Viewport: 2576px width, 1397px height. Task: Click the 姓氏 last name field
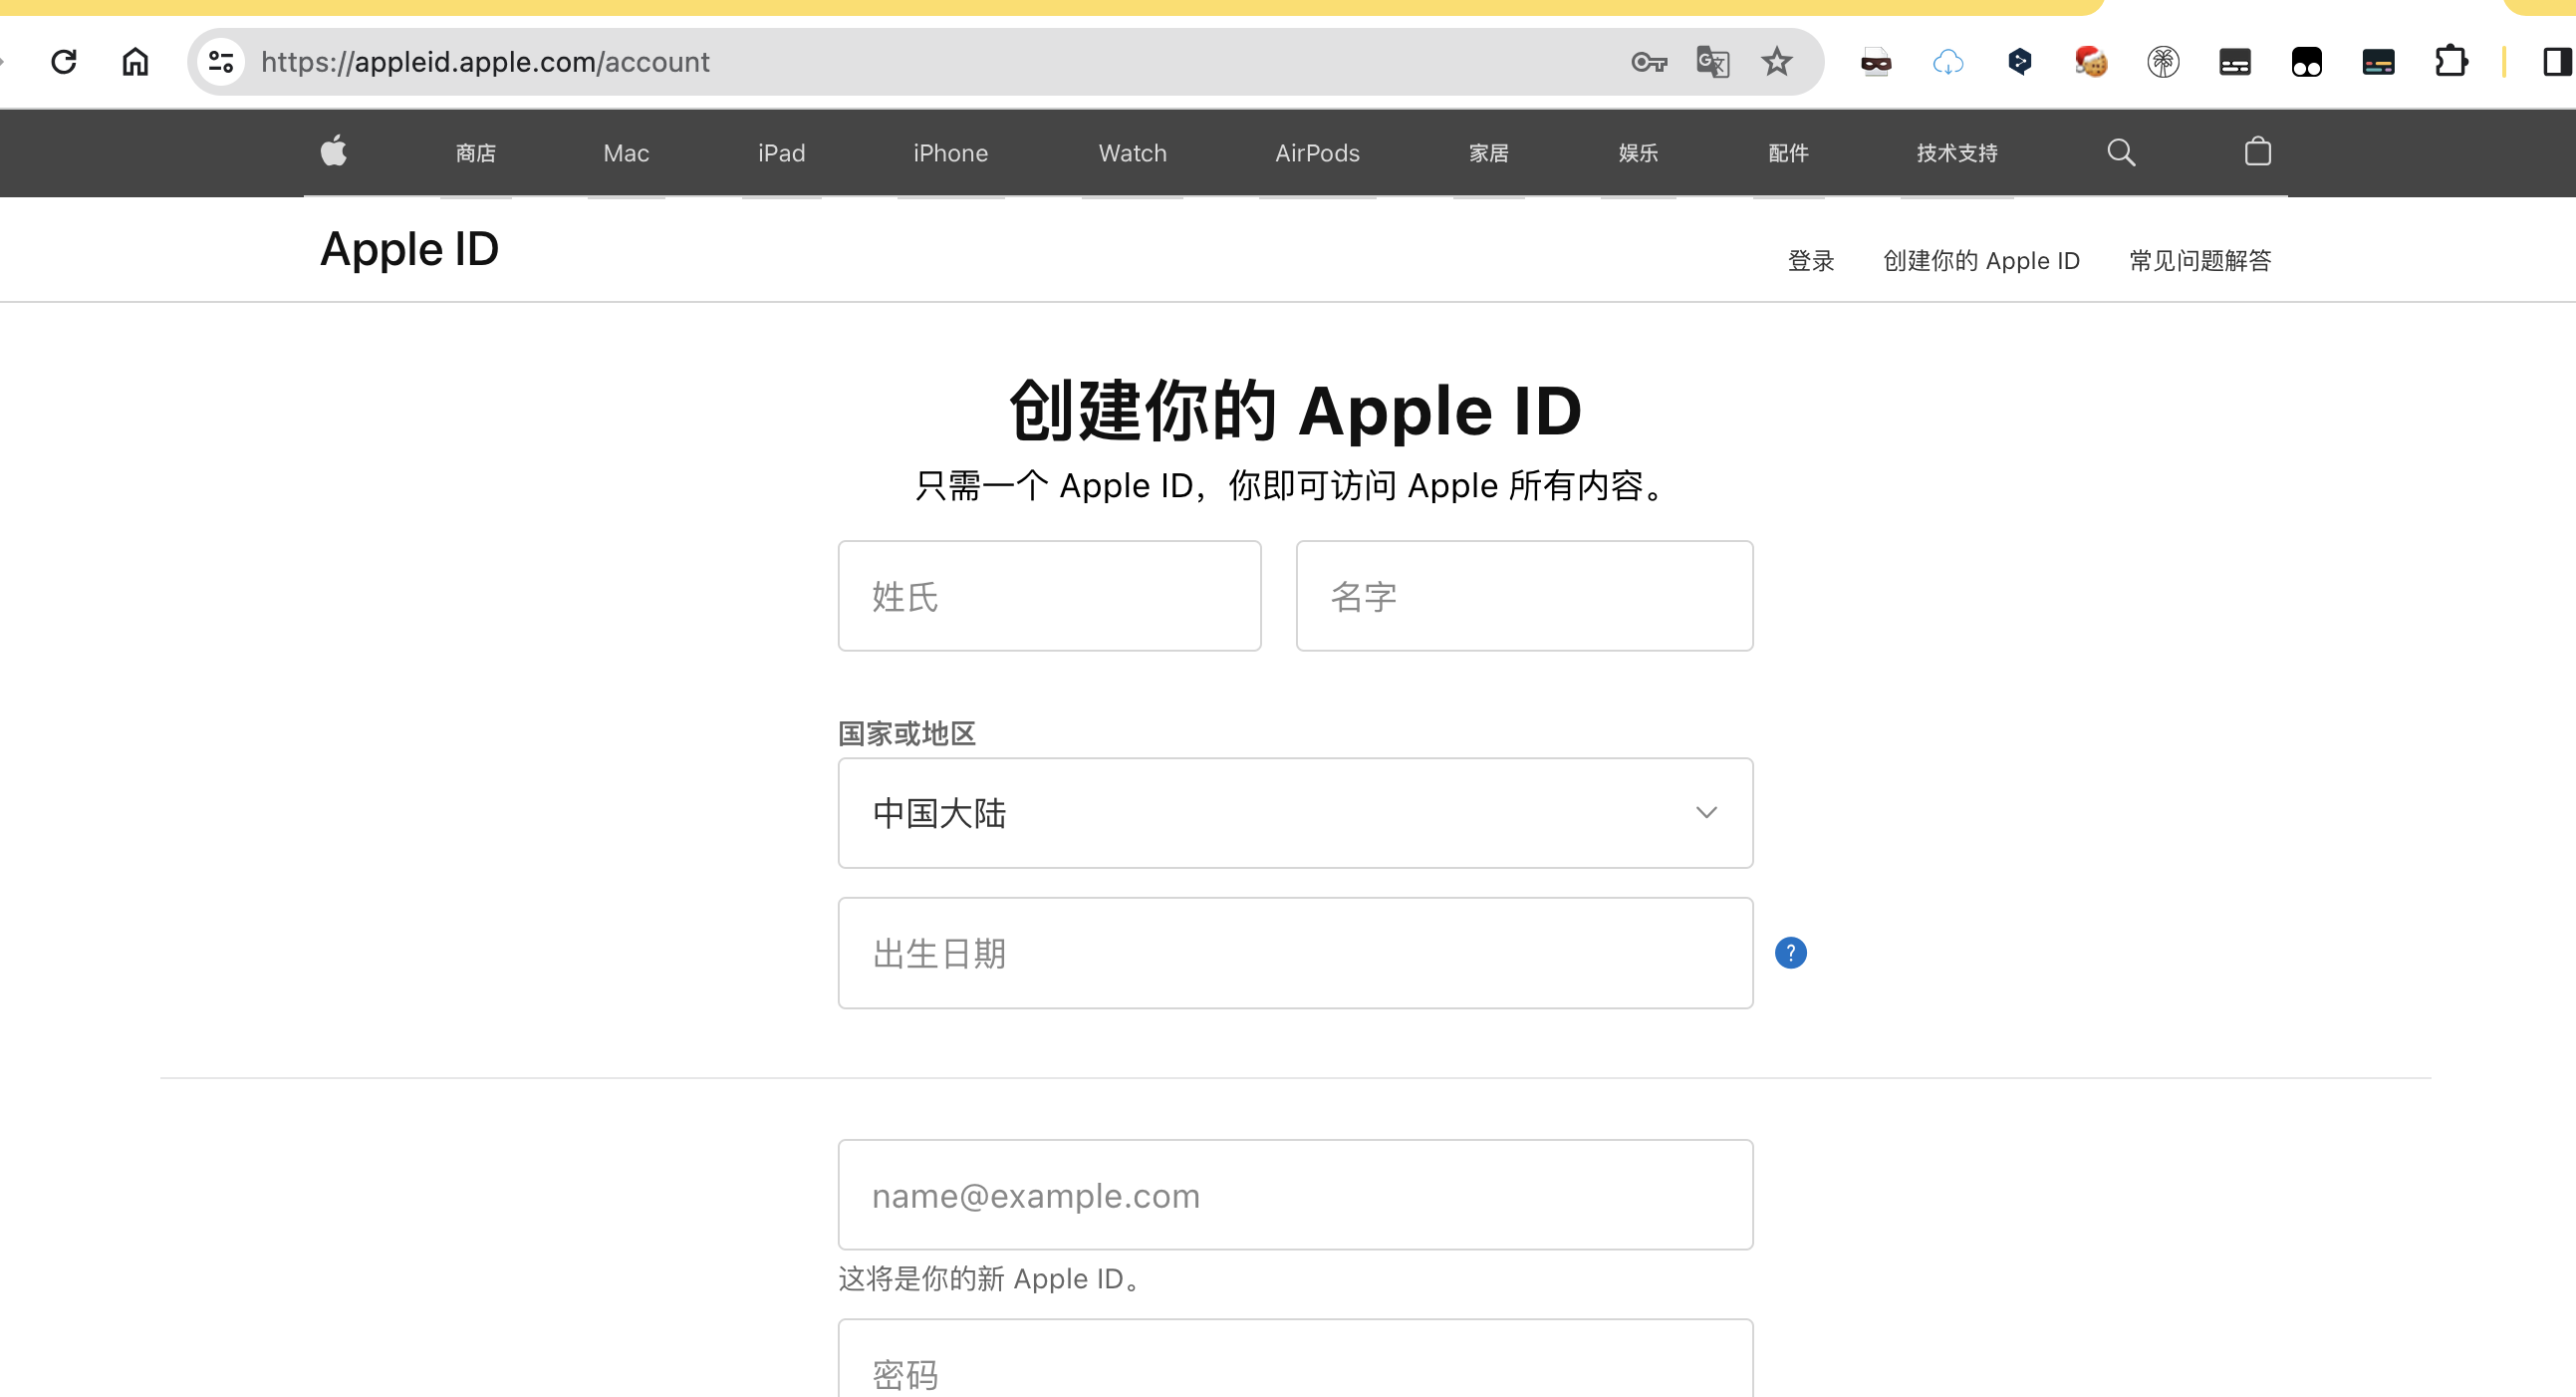(x=1049, y=596)
